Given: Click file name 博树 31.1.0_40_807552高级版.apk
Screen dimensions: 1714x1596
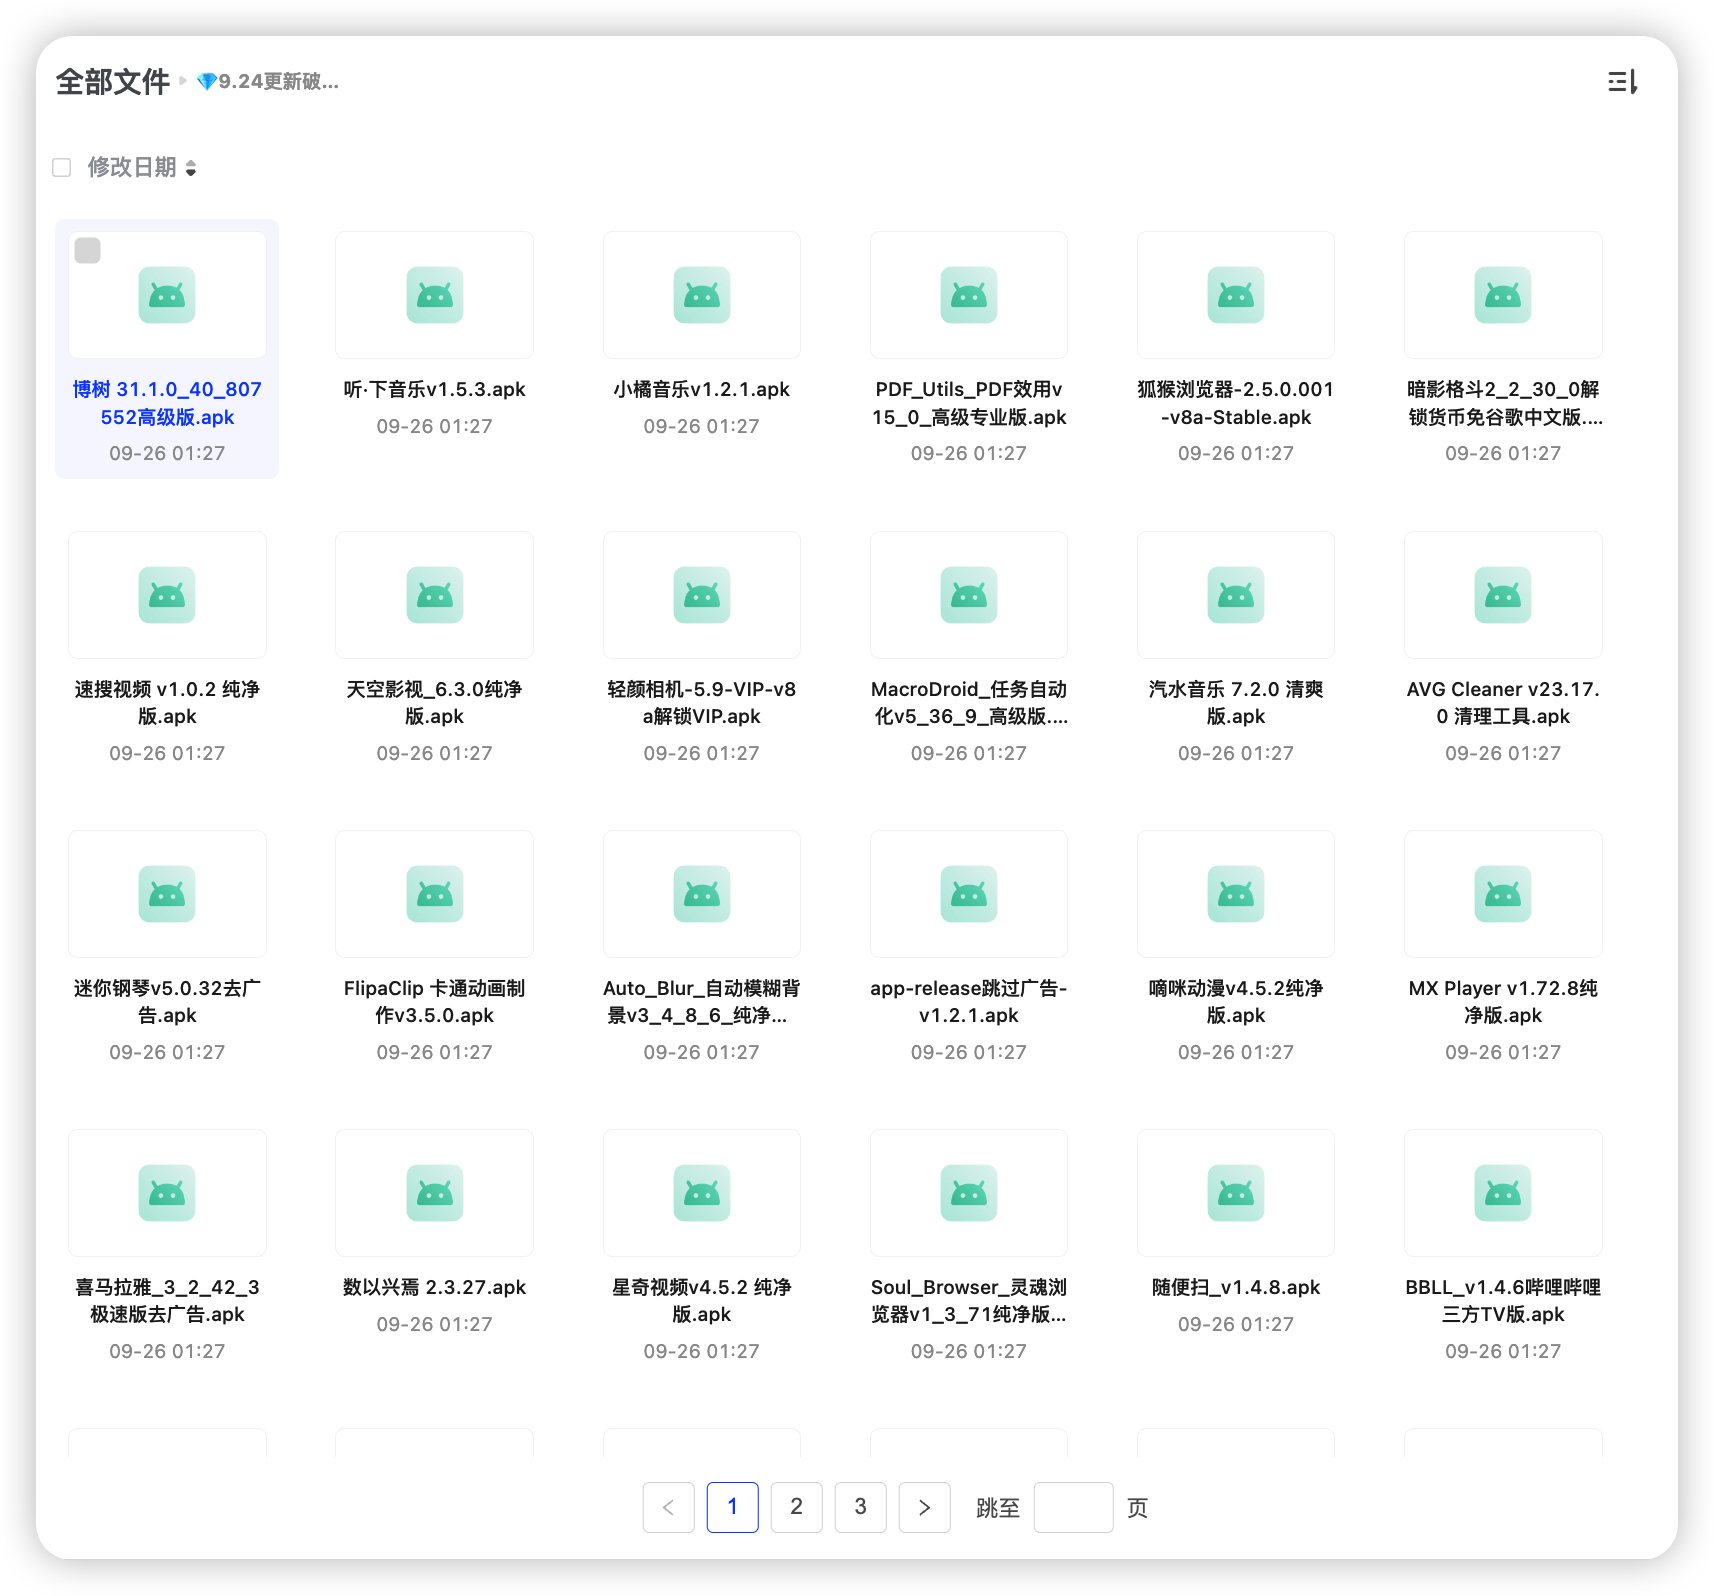Looking at the screenshot, I should [167, 403].
